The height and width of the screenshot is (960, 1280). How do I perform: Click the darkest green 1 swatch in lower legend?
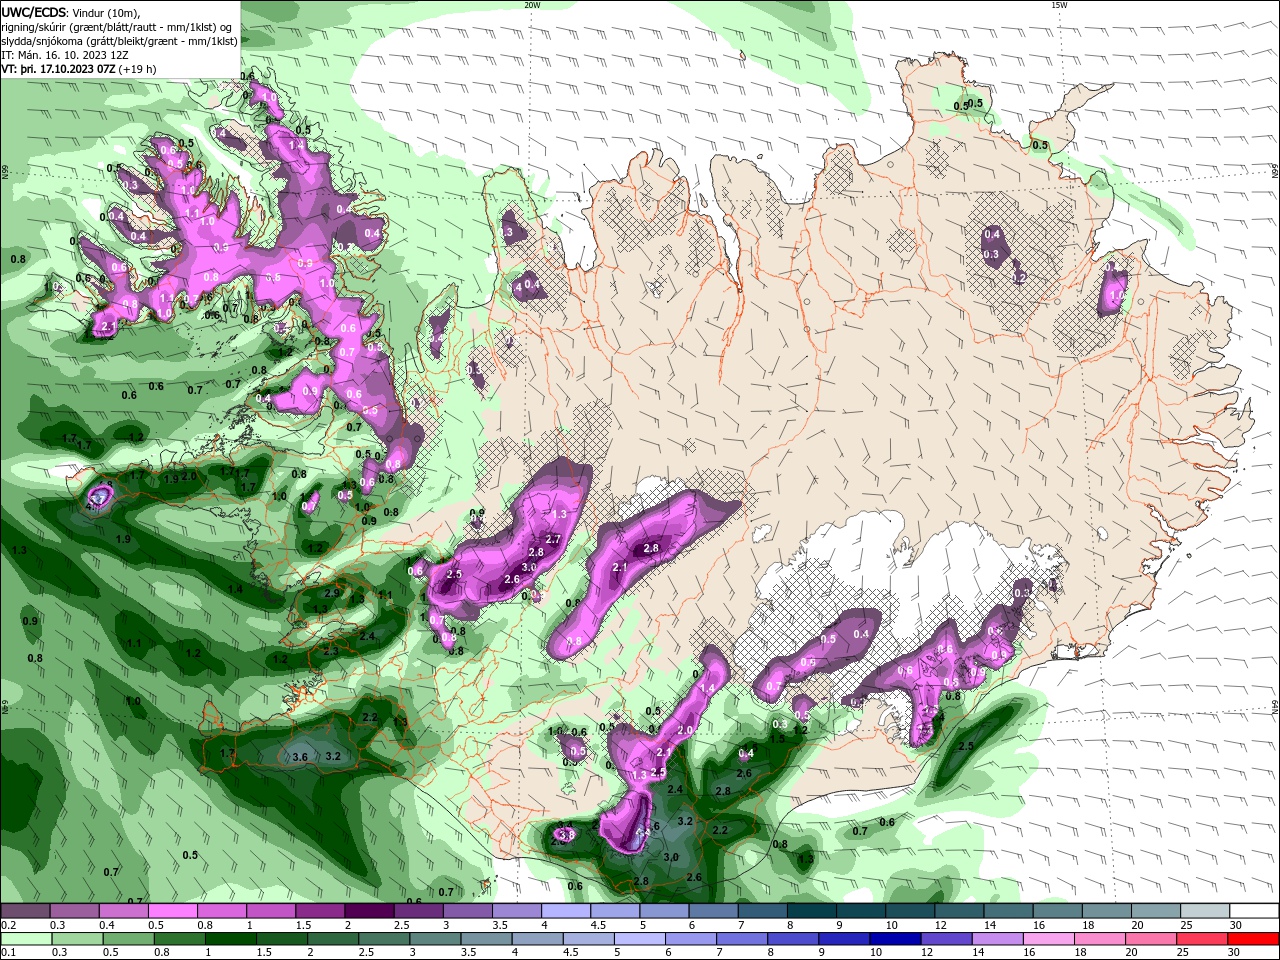231,939
